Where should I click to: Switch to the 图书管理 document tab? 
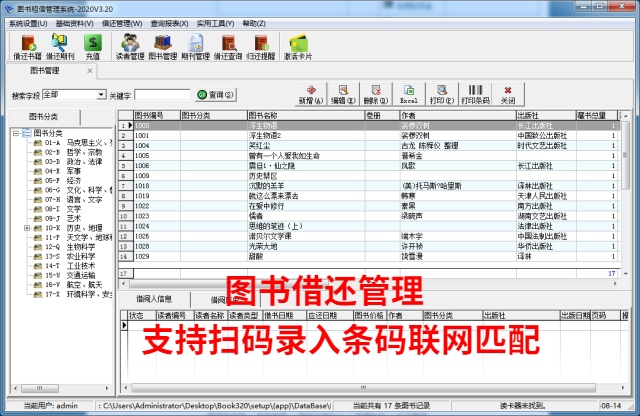[45, 71]
